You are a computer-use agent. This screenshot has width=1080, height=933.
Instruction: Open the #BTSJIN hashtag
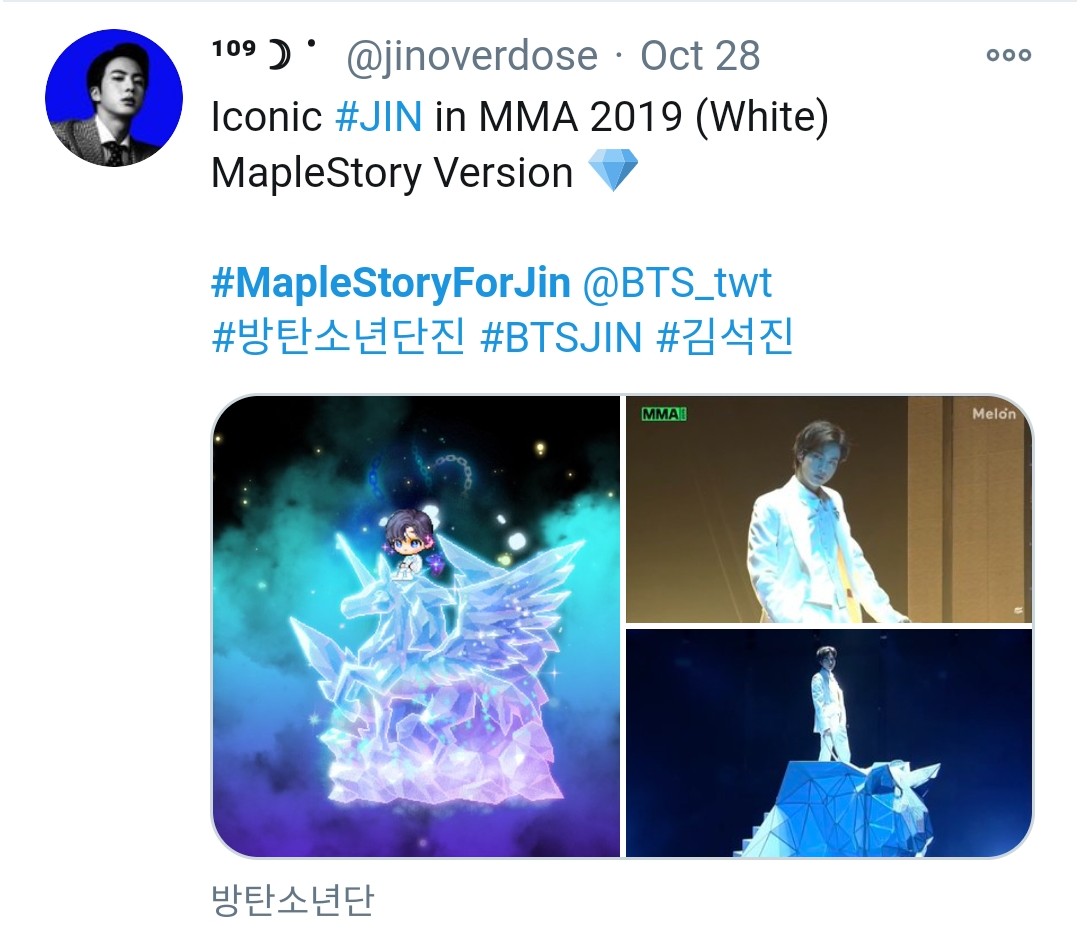[x=561, y=337]
